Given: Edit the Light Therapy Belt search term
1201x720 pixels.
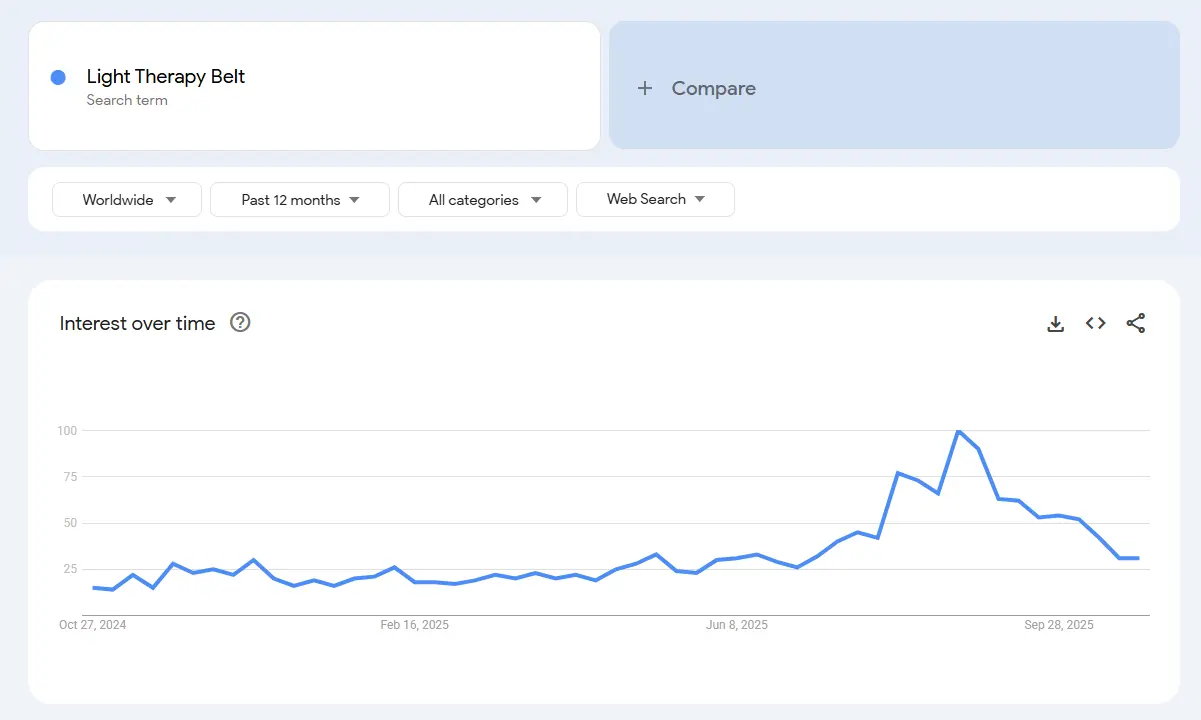Looking at the screenshot, I should tap(166, 77).
